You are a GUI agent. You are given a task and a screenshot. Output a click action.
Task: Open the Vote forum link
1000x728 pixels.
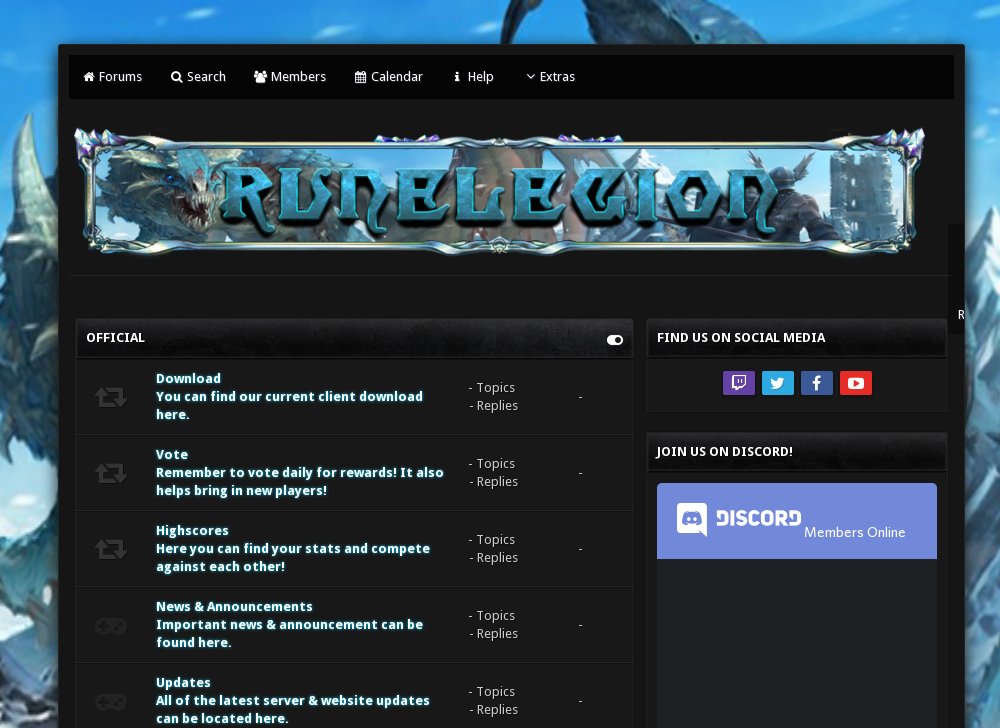[171, 454]
